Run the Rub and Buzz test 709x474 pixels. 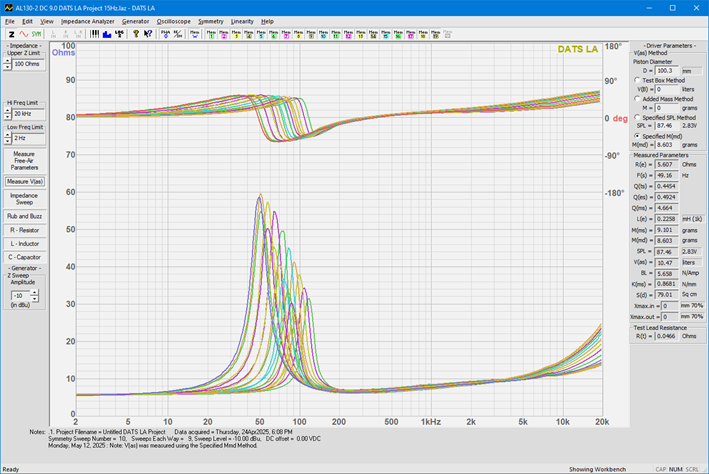click(x=24, y=216)
